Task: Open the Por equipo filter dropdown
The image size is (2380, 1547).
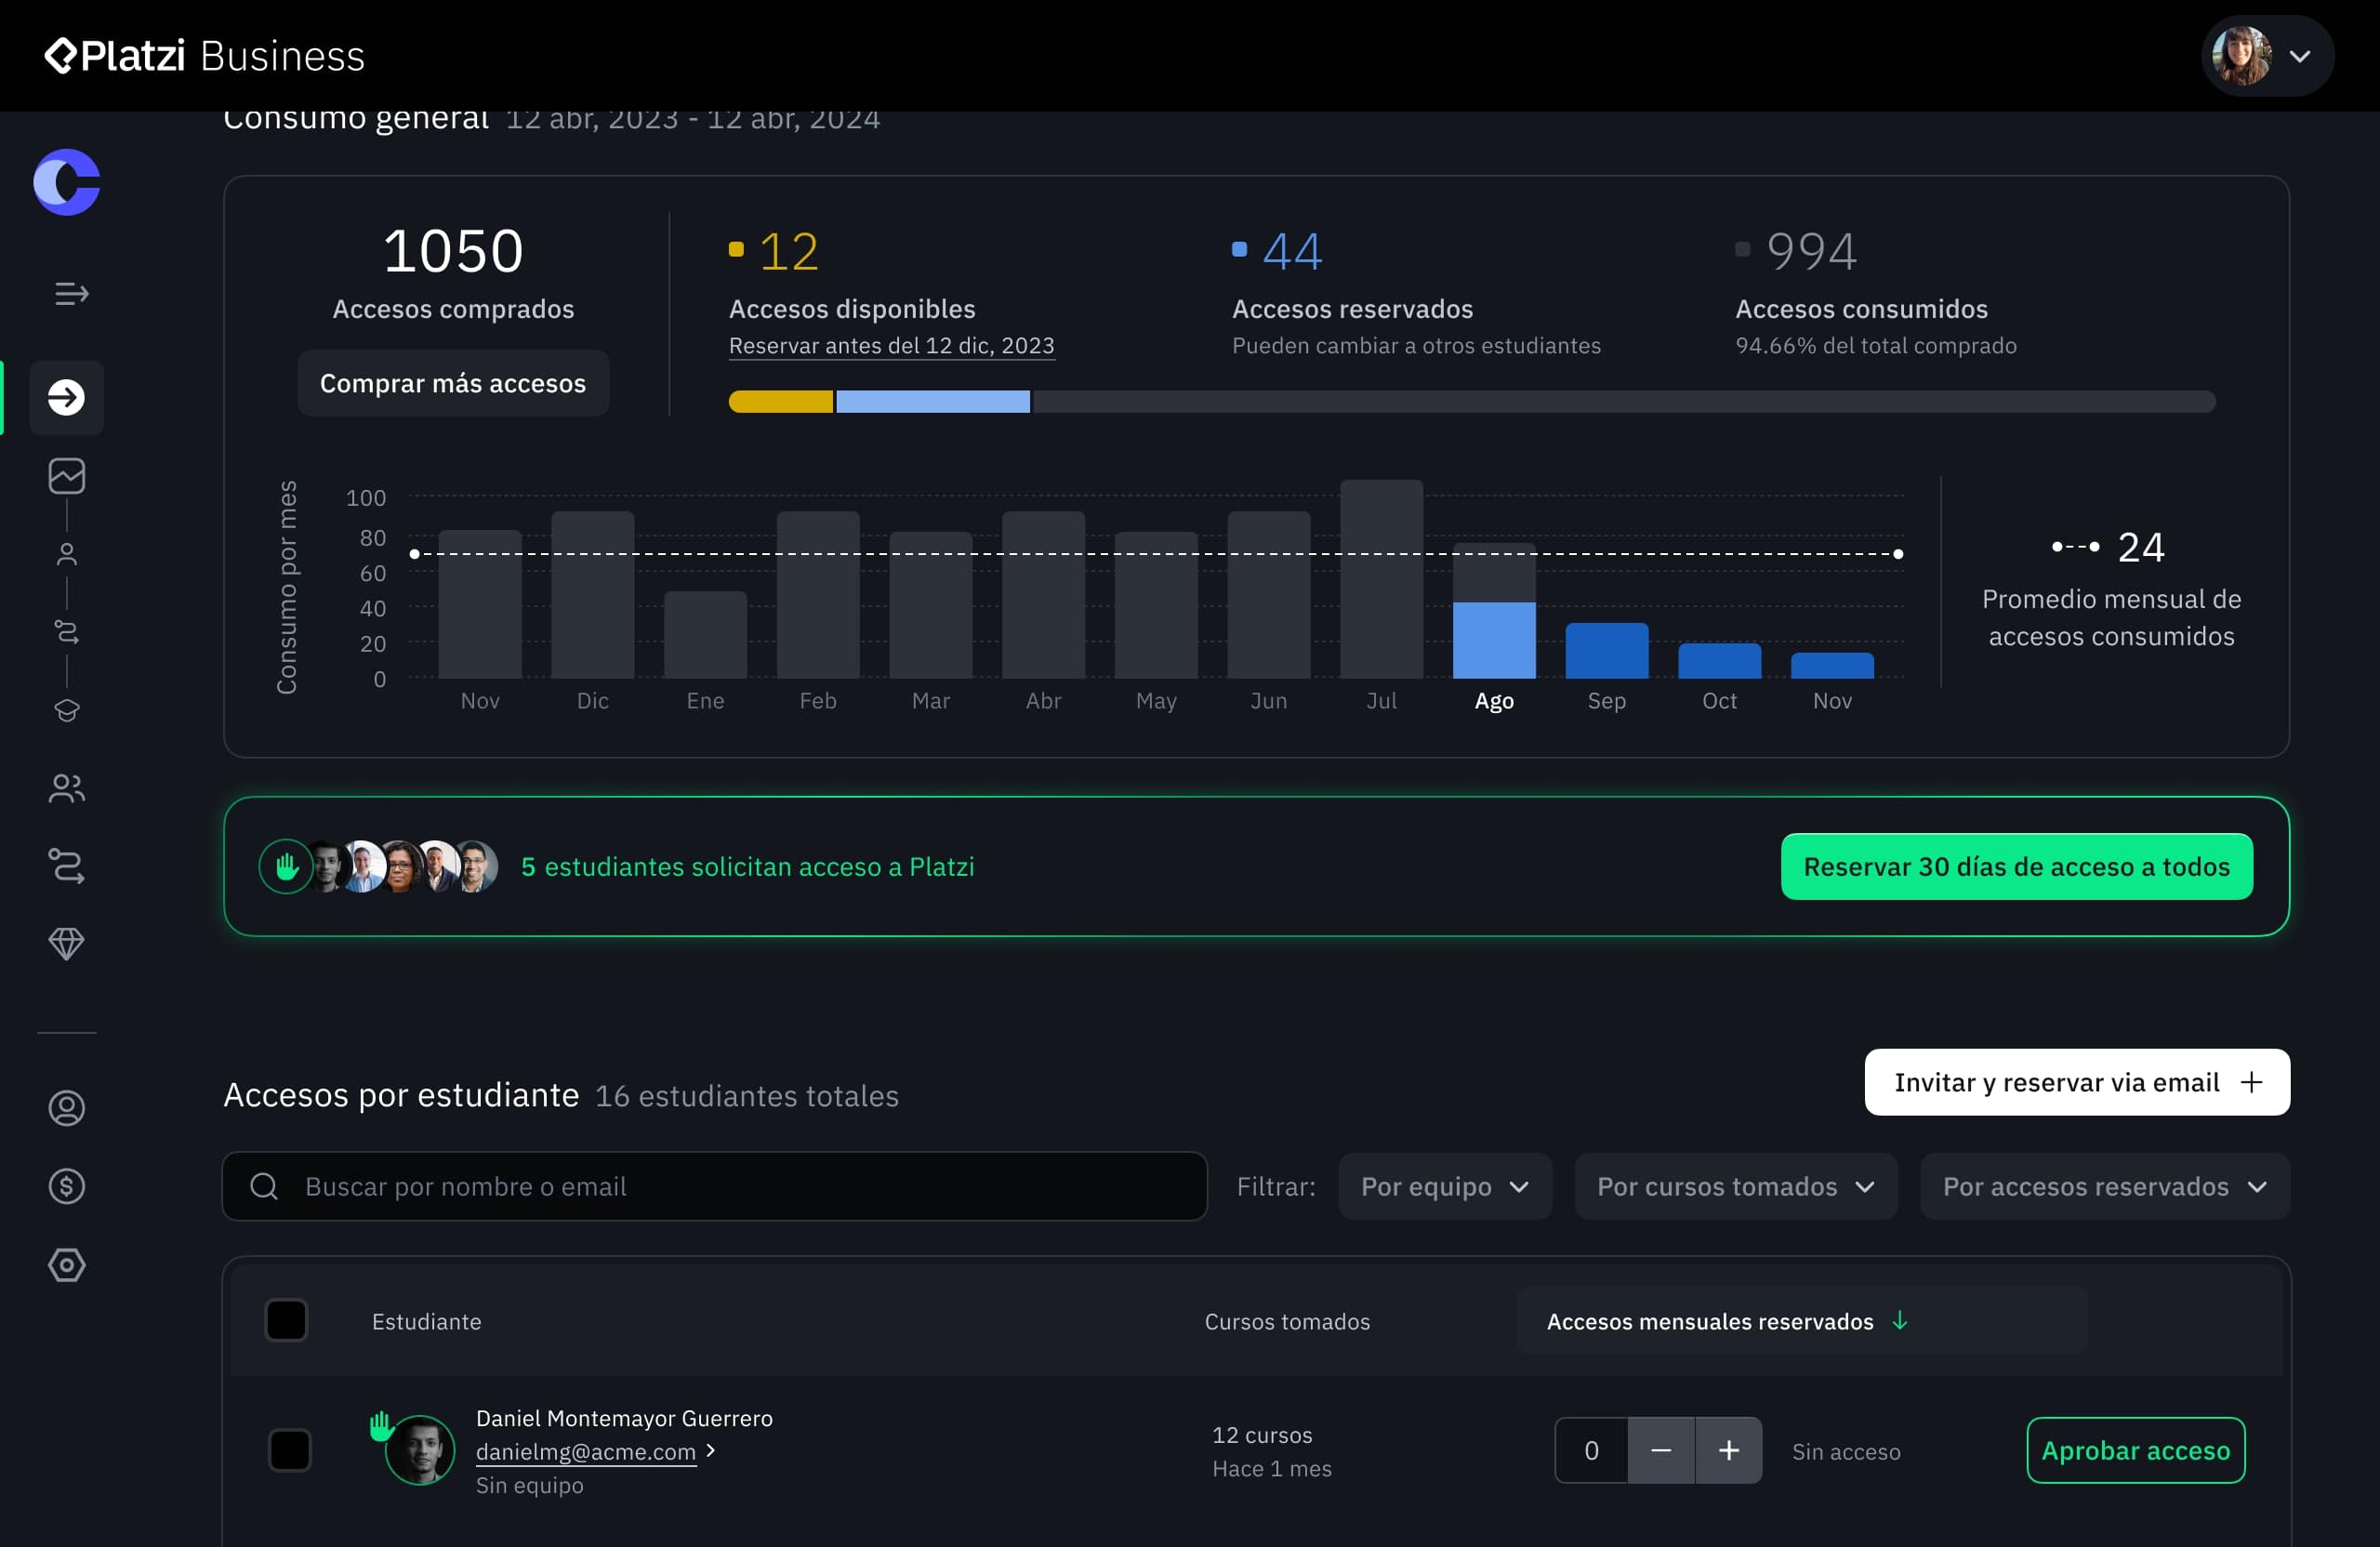Action: (x=1445, y=1186)
